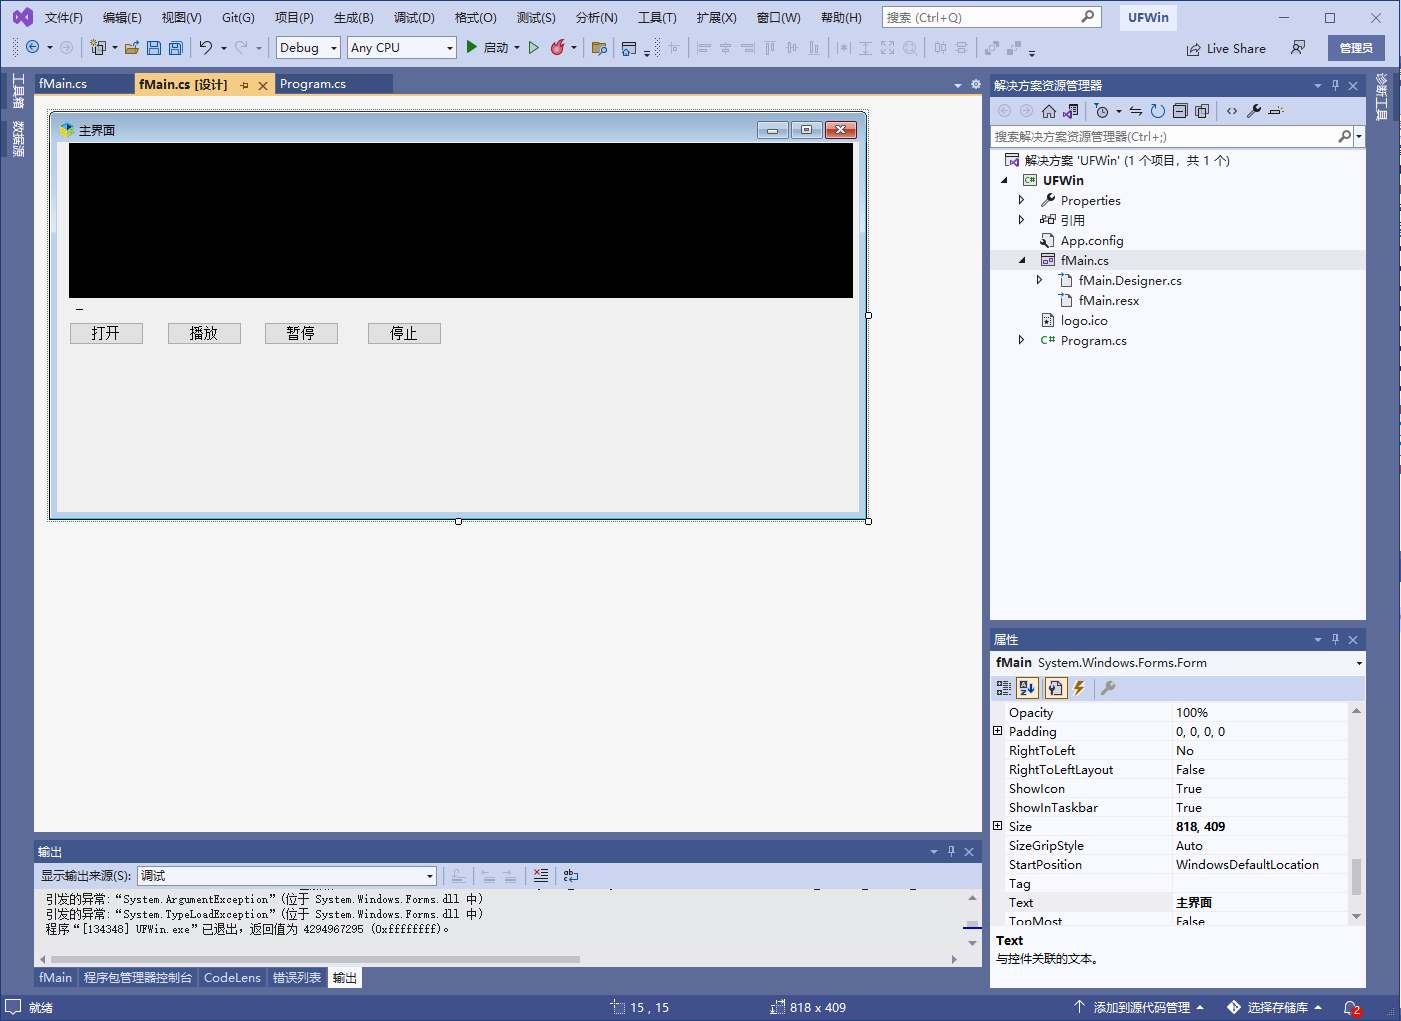1401x1021 pixels.
Task: Click the Output panel horizontal scrollbar thumb
Action: (315, 959)
